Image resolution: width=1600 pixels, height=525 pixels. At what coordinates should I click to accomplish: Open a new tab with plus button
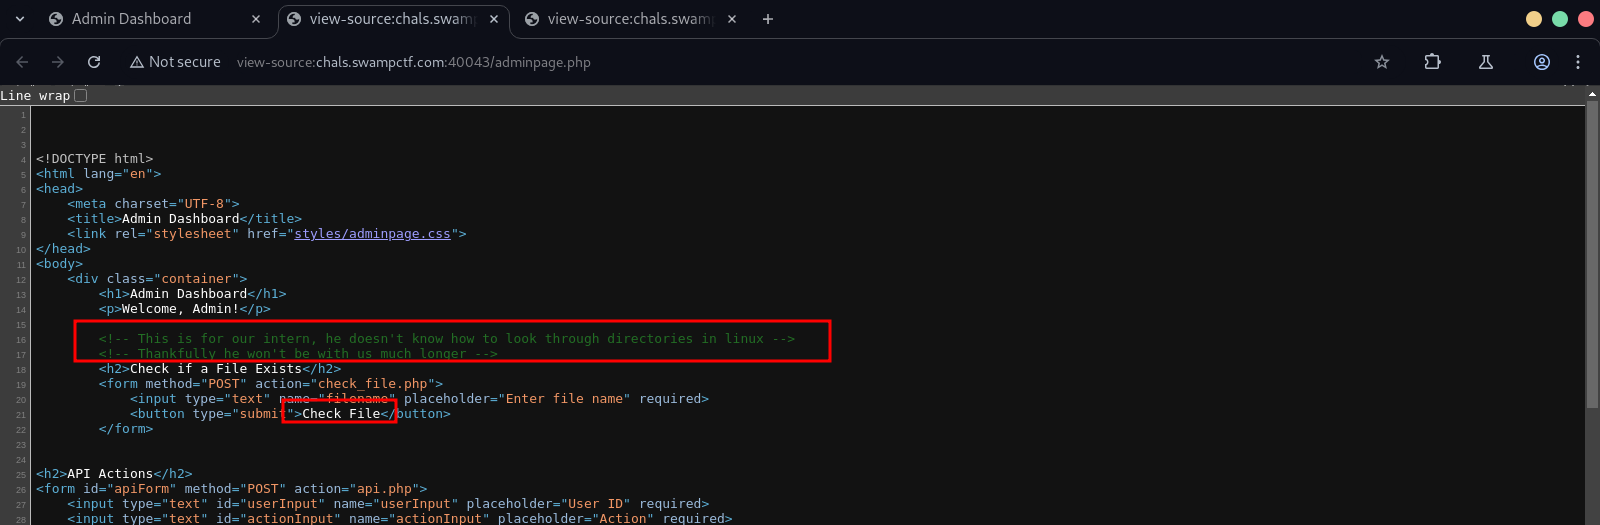(x=768, y=19)
